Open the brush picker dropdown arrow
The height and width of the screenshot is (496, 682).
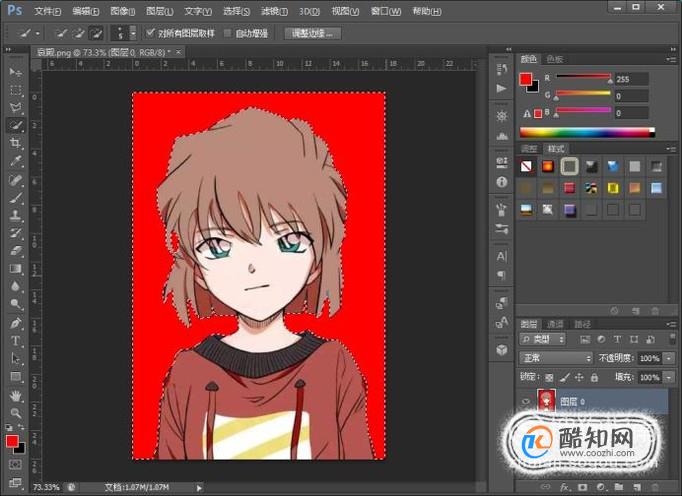click(133, 33)
